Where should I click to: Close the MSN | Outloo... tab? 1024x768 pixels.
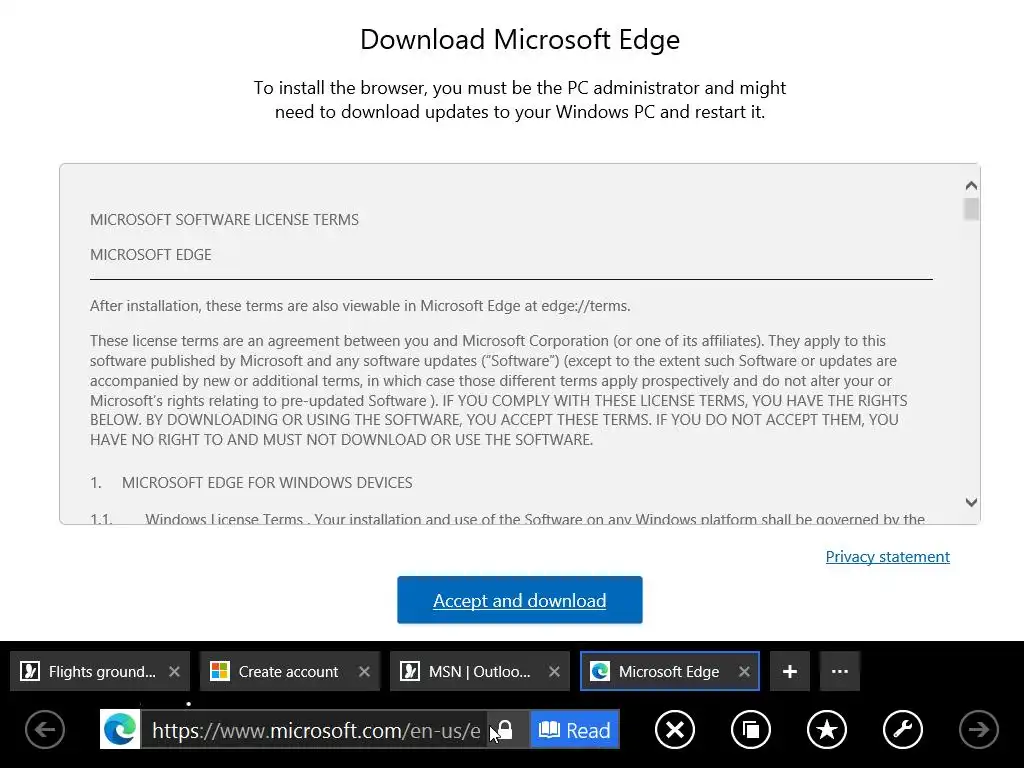554,671
